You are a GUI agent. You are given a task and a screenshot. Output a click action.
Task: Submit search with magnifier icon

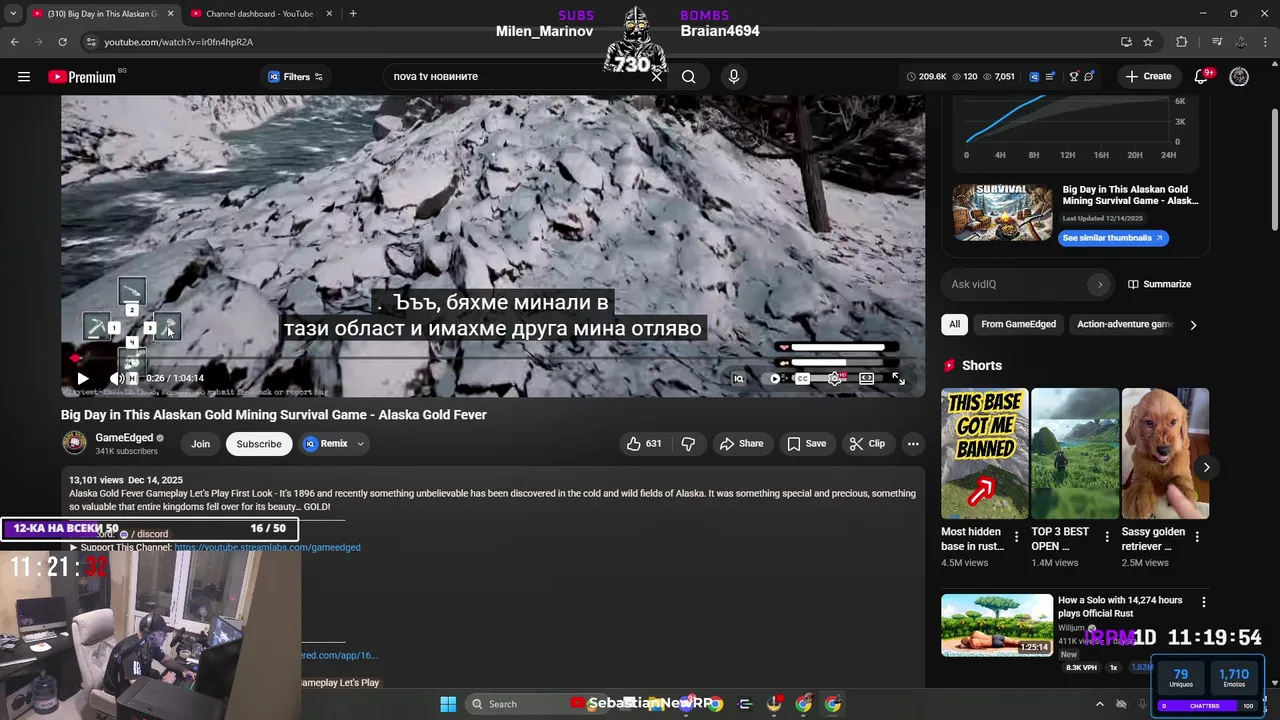tap(689, 76)
